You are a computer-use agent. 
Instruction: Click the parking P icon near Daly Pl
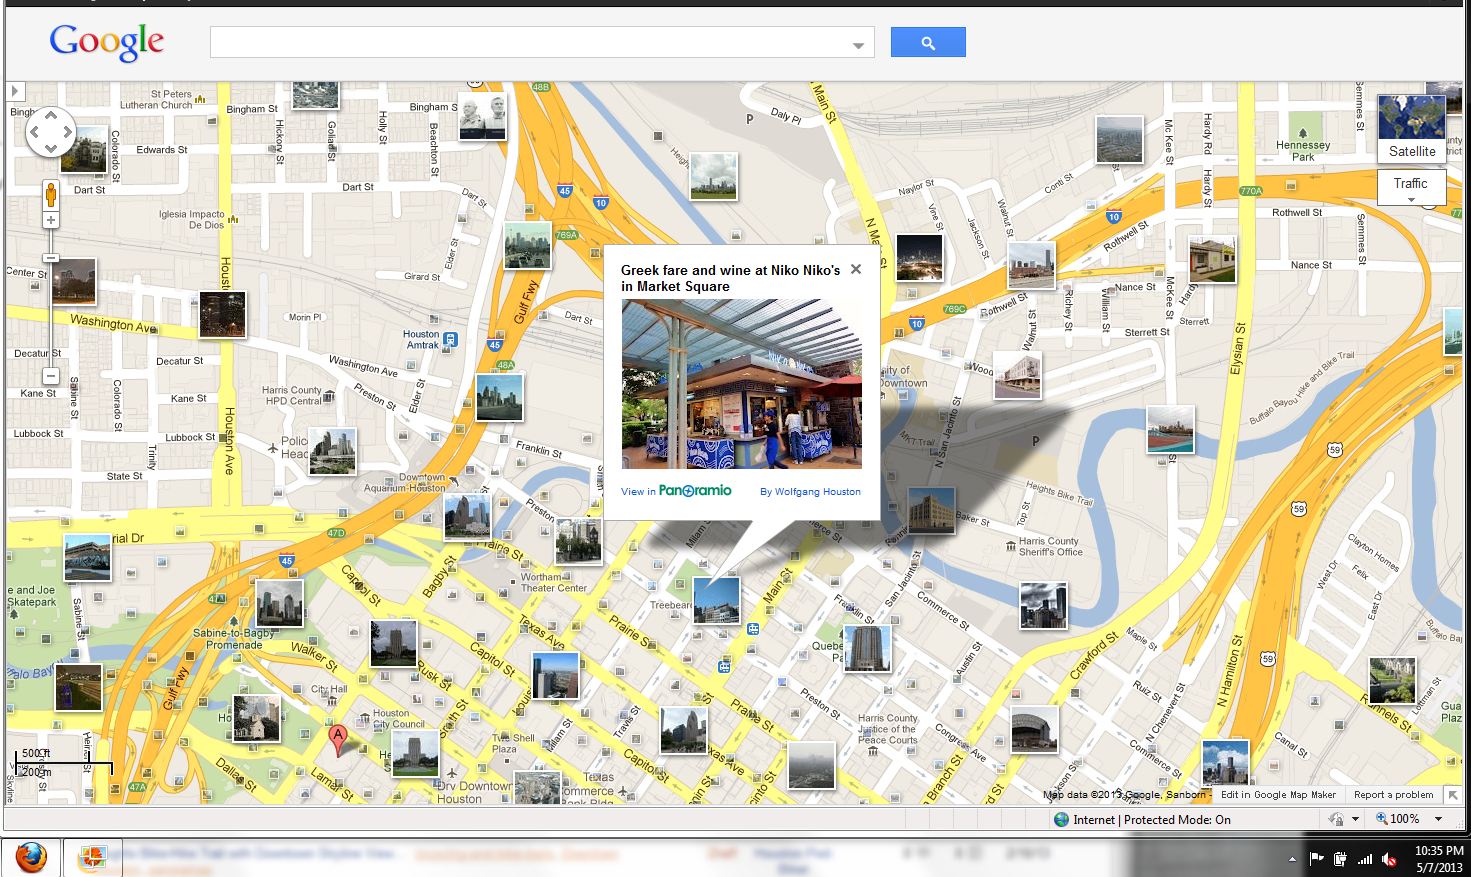pos(750,119)
